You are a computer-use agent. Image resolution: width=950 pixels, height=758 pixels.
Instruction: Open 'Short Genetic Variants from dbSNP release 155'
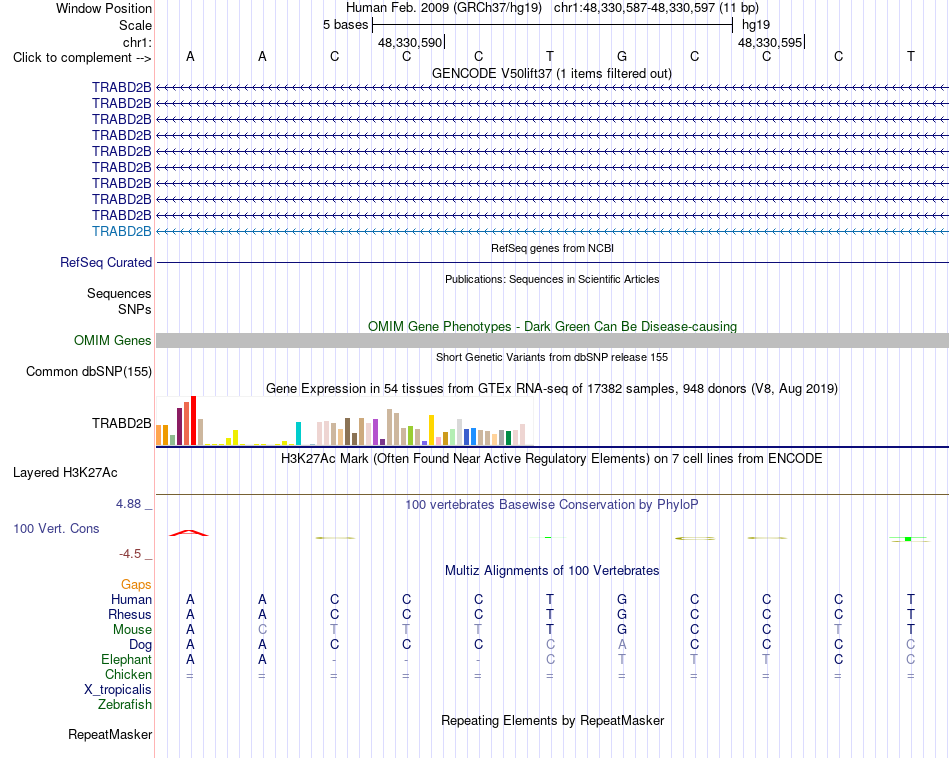552,357
